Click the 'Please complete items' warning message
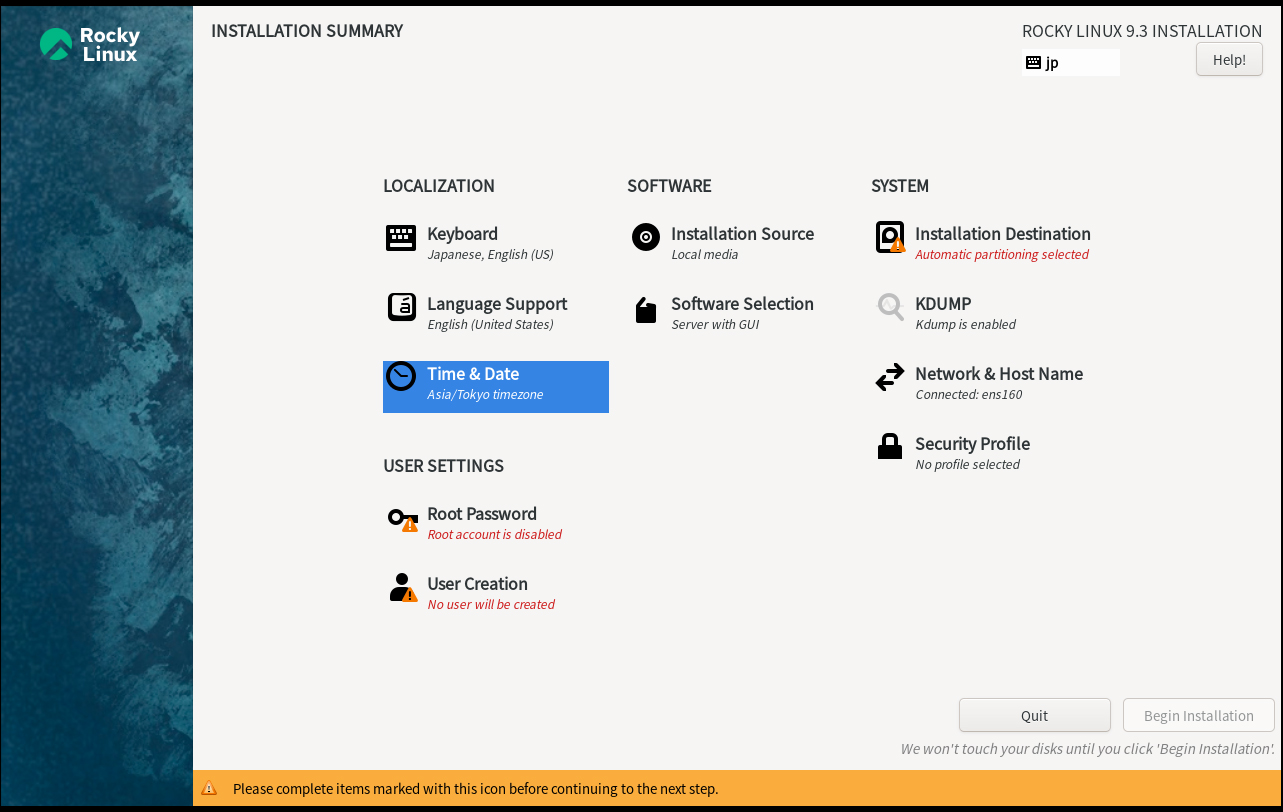 [475, 789]
